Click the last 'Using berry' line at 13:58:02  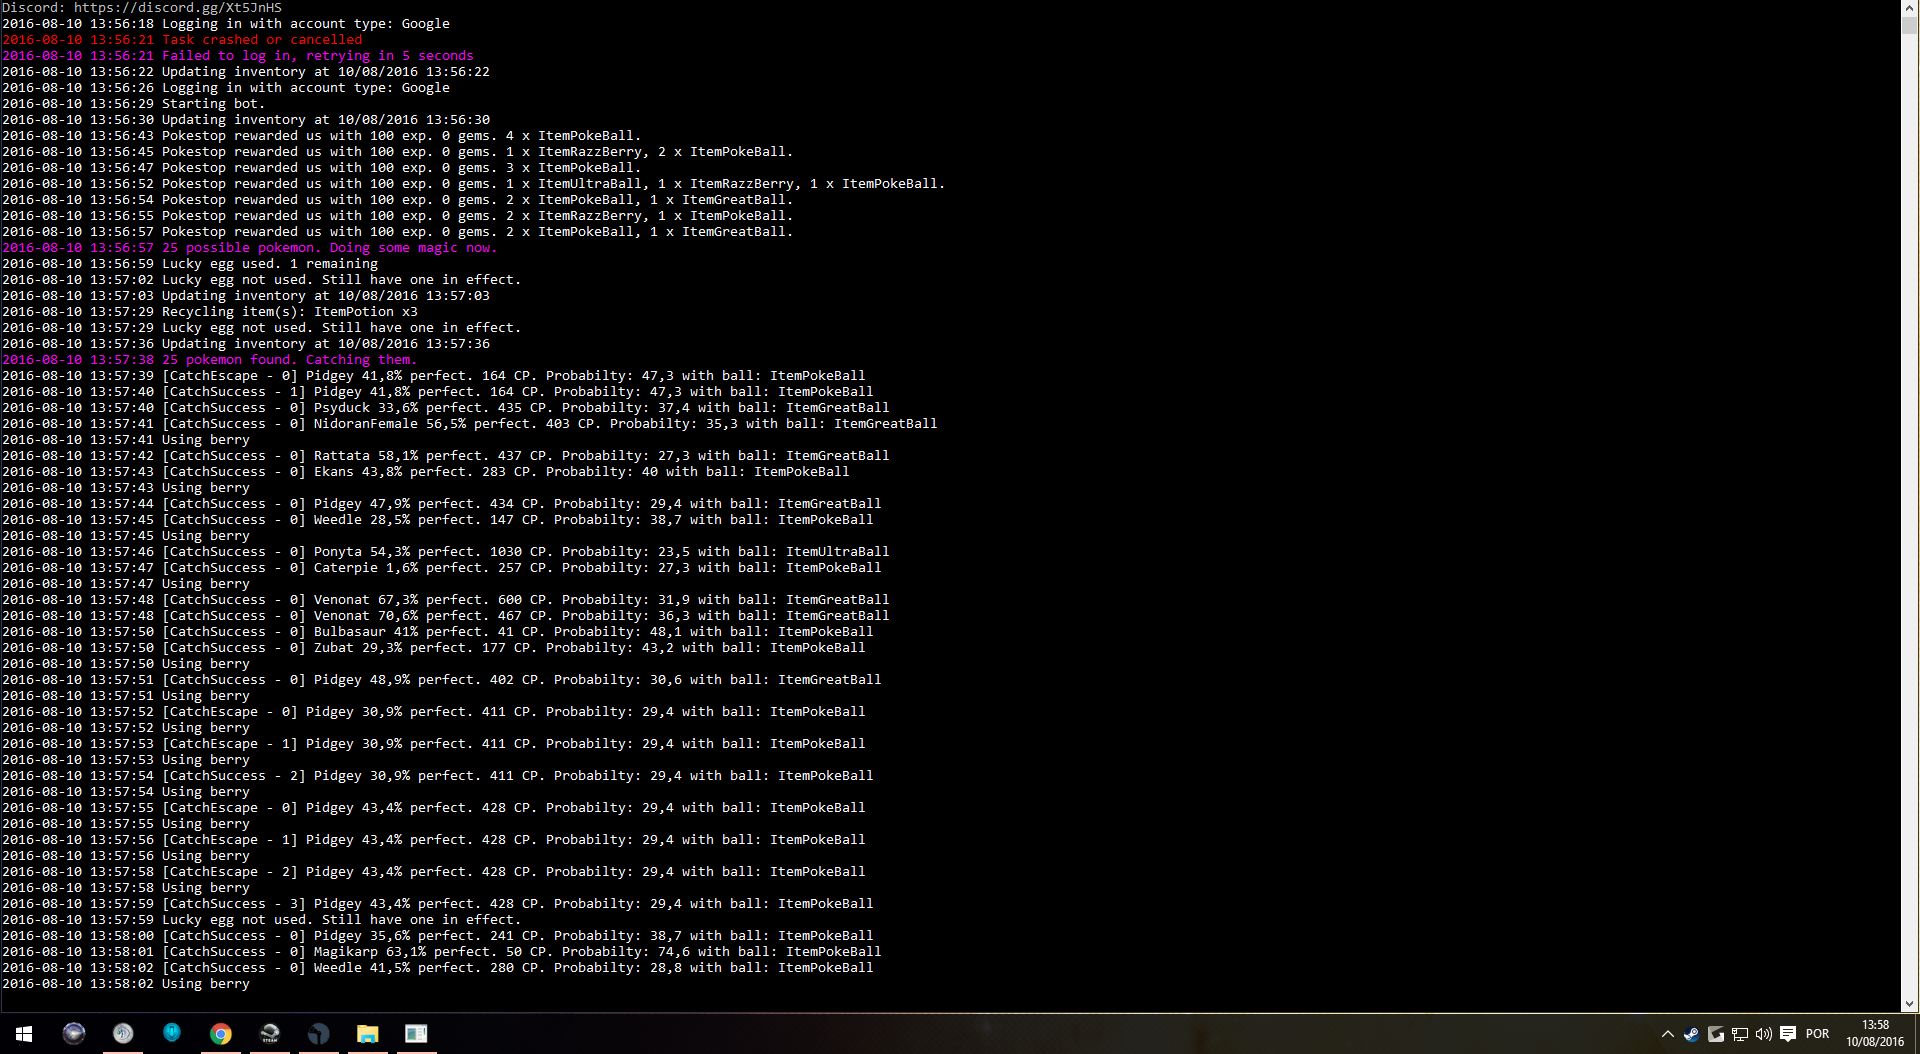(126, 984)
